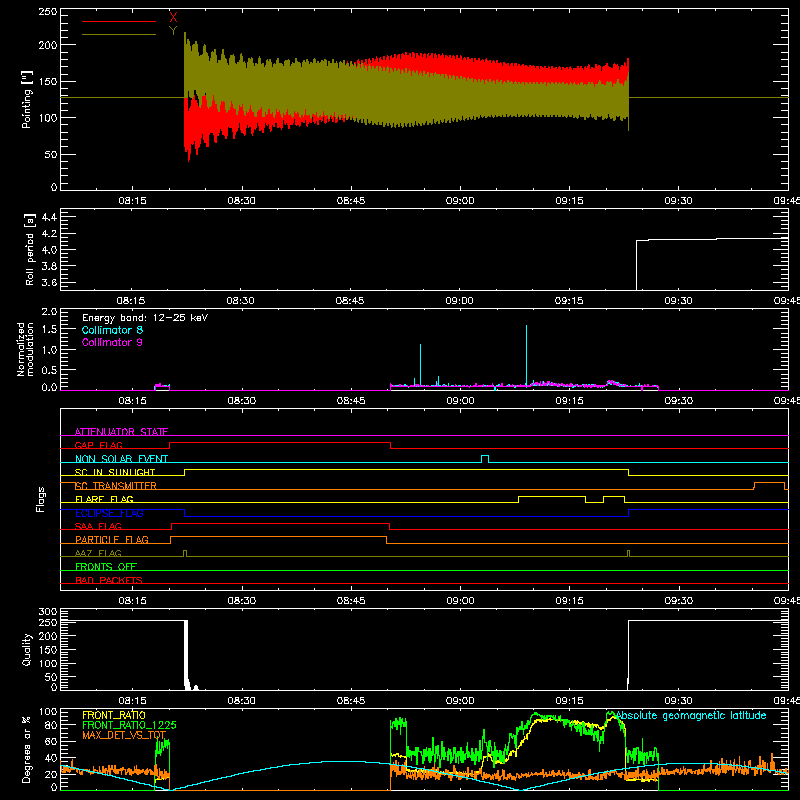
Task: Click the 'Pointing' vertical axis title
Action: [27, 100]
